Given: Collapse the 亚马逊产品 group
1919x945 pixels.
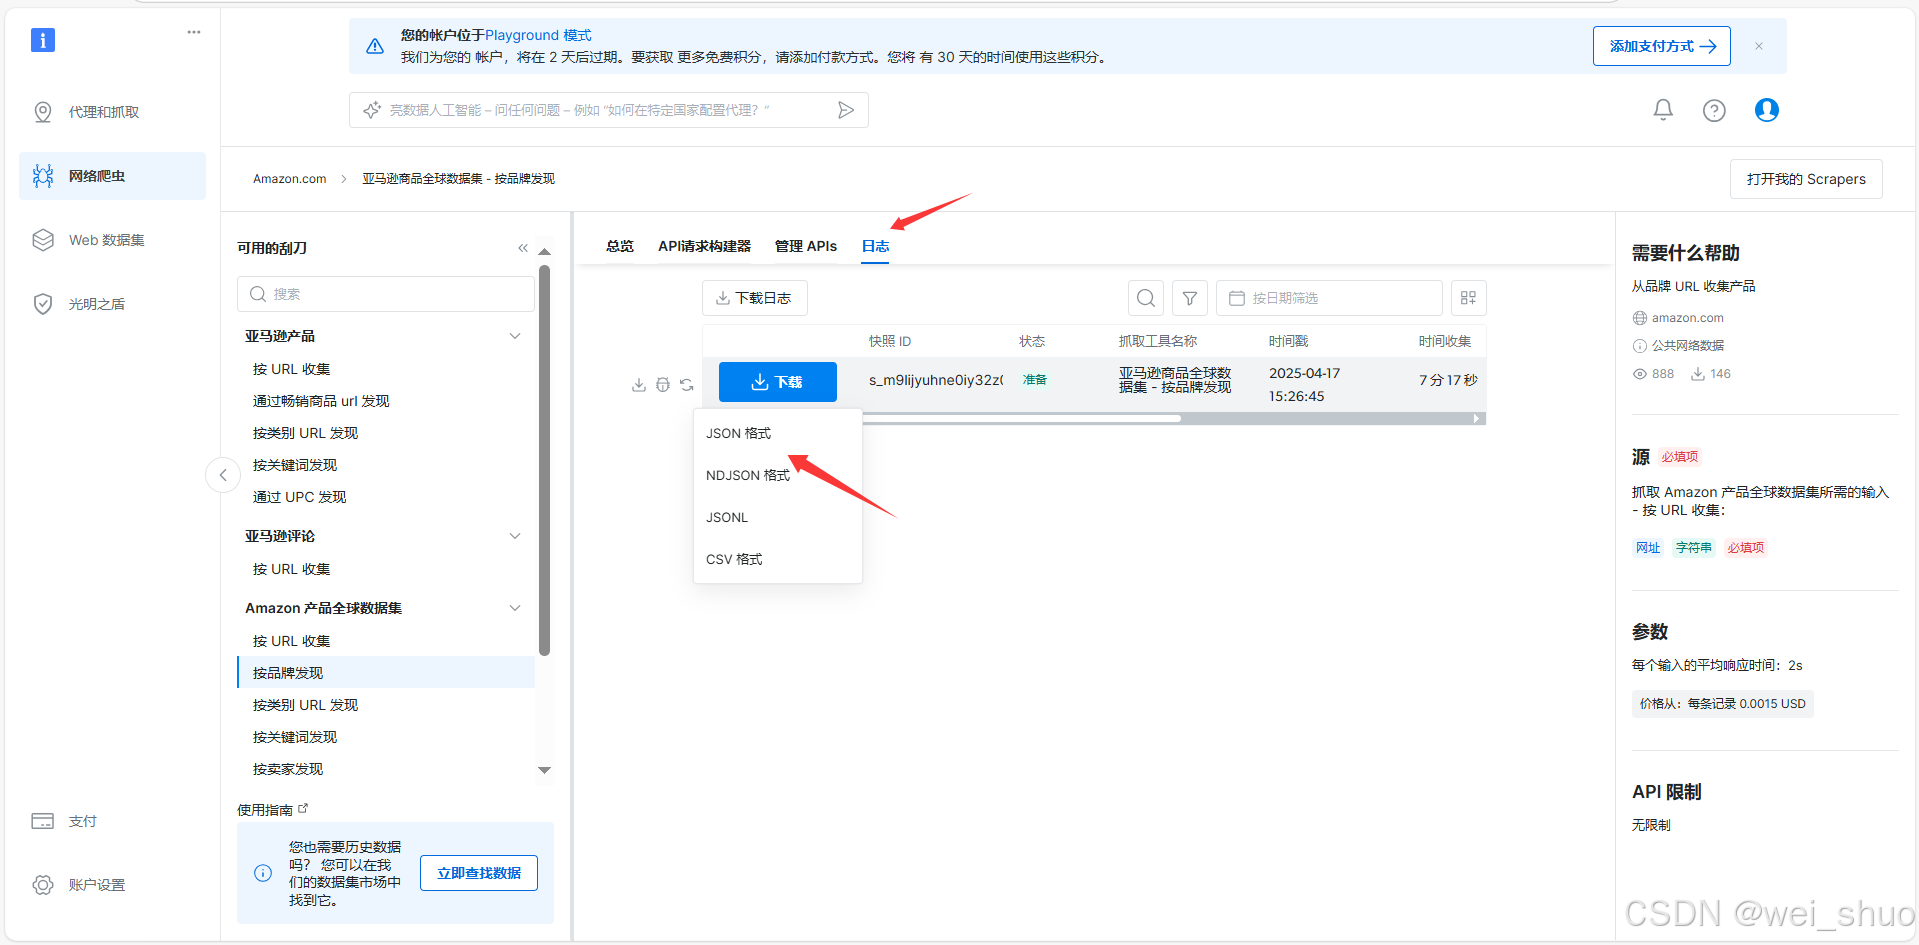Looking at the screenshot, I should click(x=515, y=336).
